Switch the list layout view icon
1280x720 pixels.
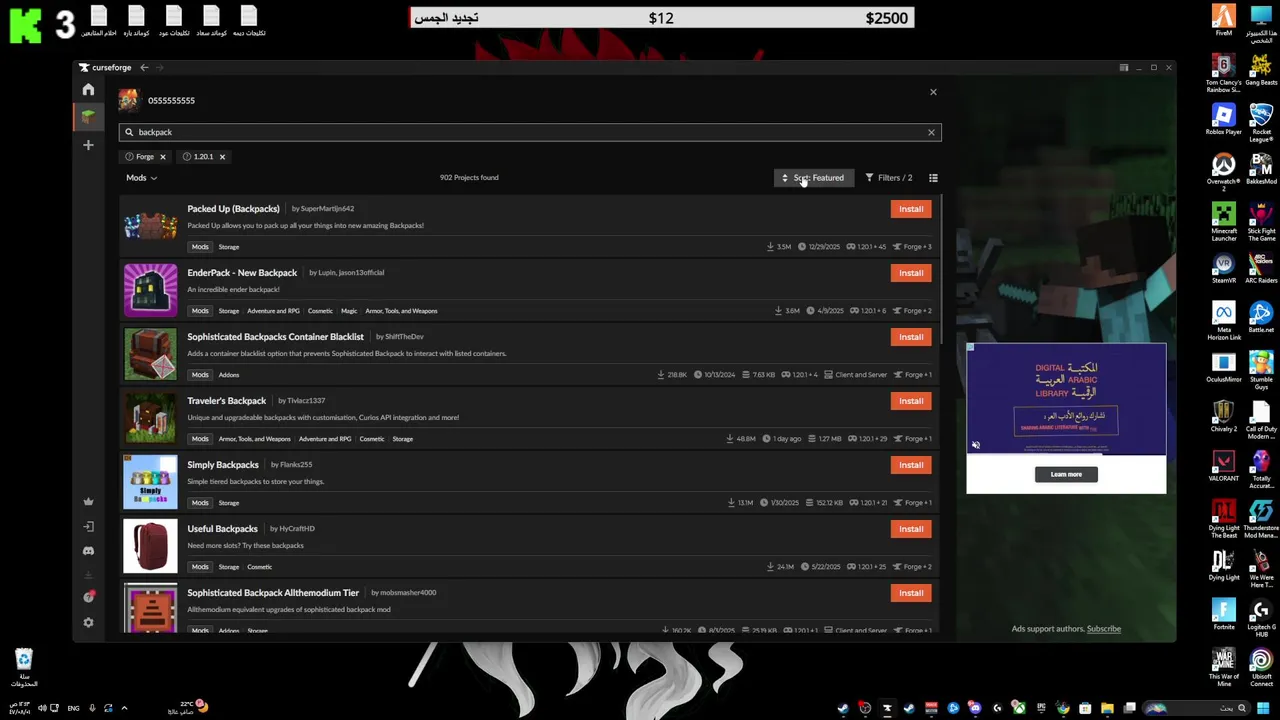click(933, 178)
